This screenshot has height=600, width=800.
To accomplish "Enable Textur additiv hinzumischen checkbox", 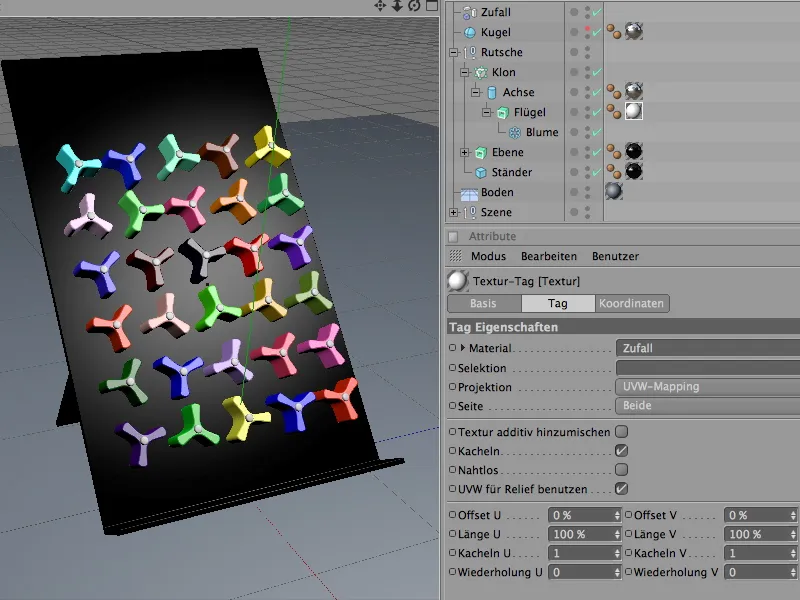I will pyautogui.click(x=621, y=432).
